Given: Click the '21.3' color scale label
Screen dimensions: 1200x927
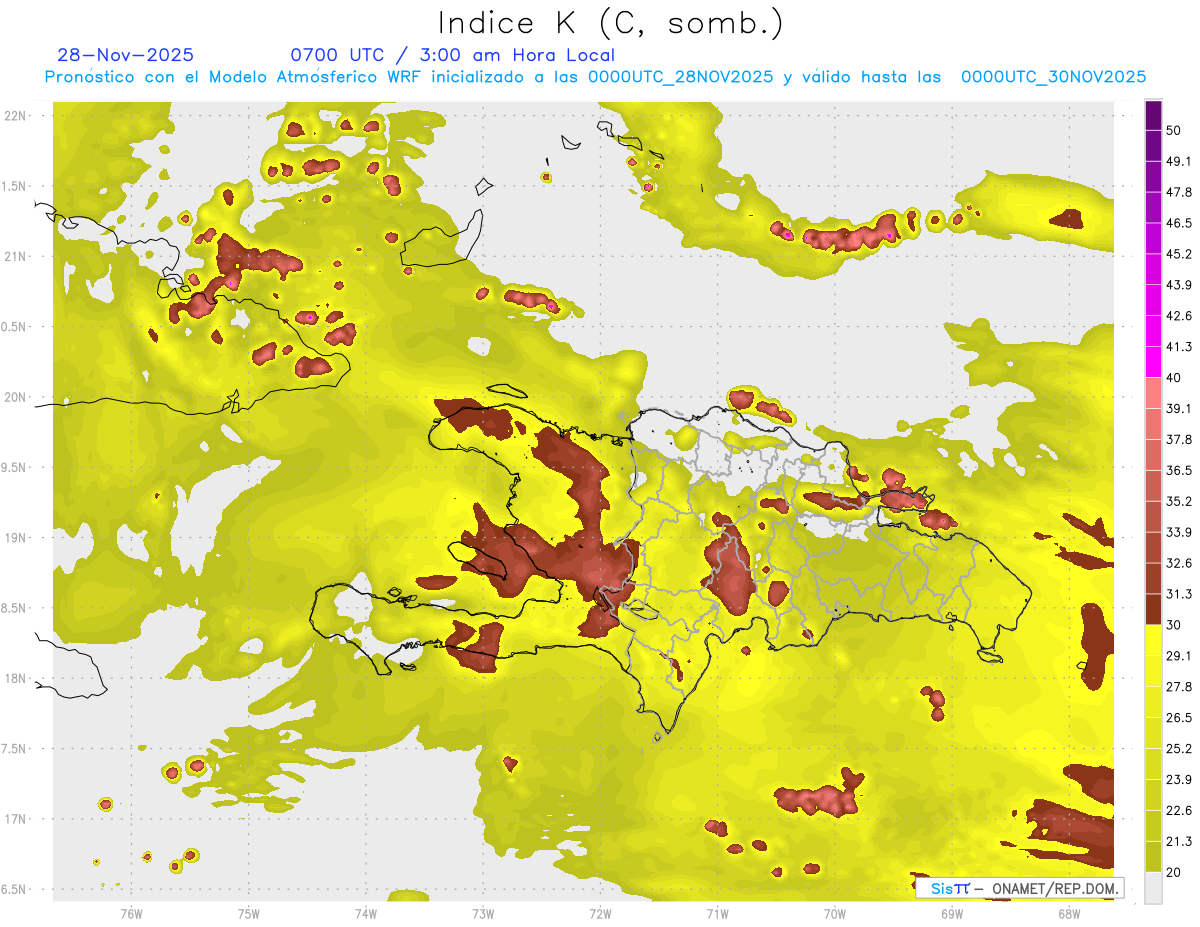Looking at the screenshot, I should pos(1179,842).
